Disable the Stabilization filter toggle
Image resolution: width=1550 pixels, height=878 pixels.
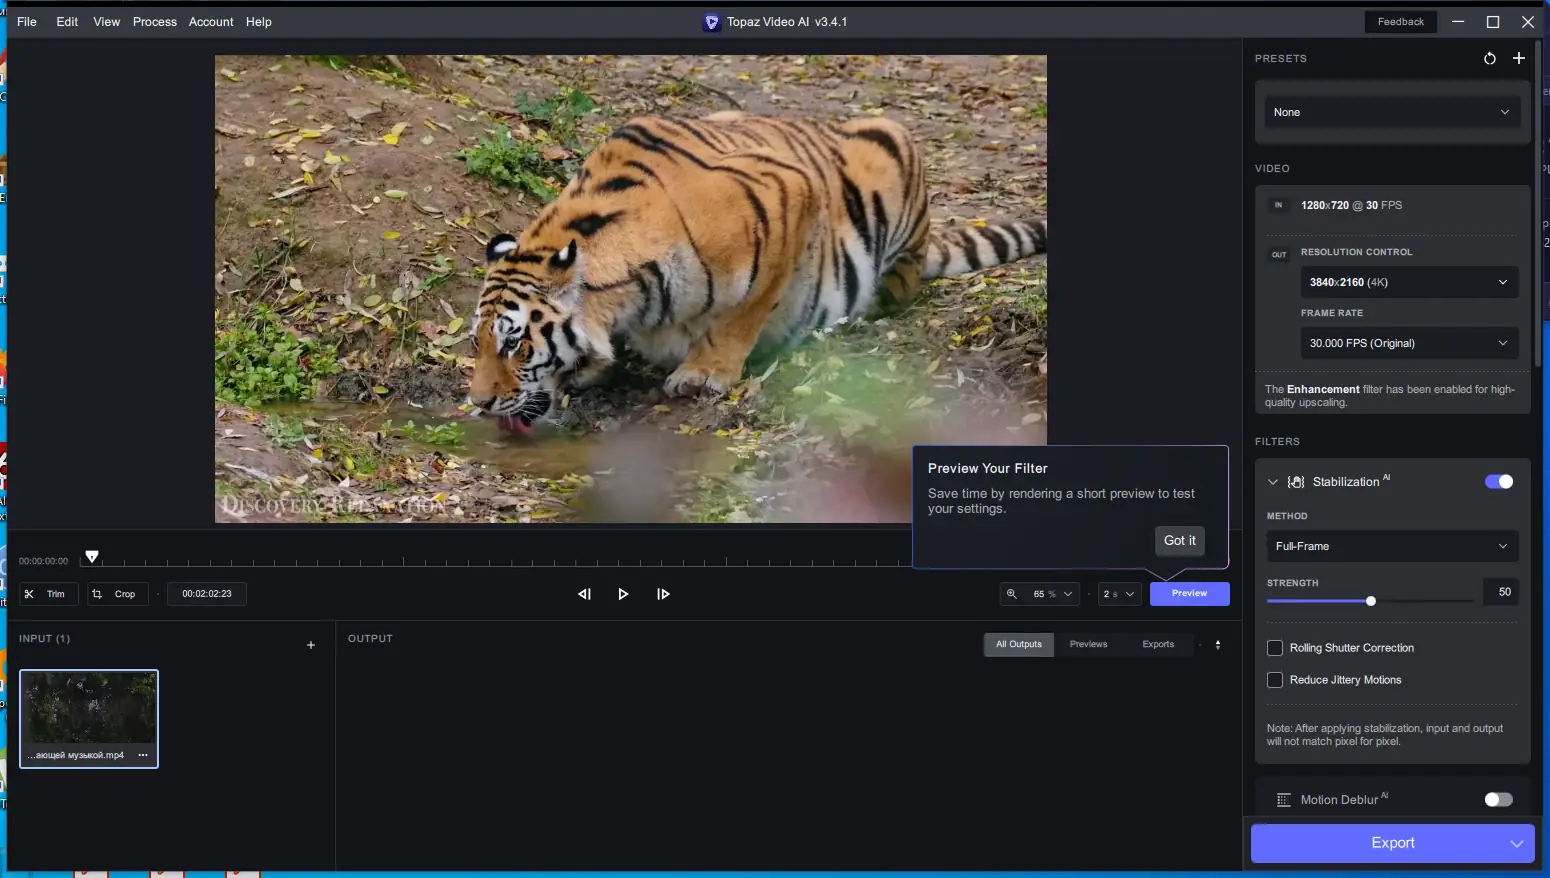(x=1499, y=481)
